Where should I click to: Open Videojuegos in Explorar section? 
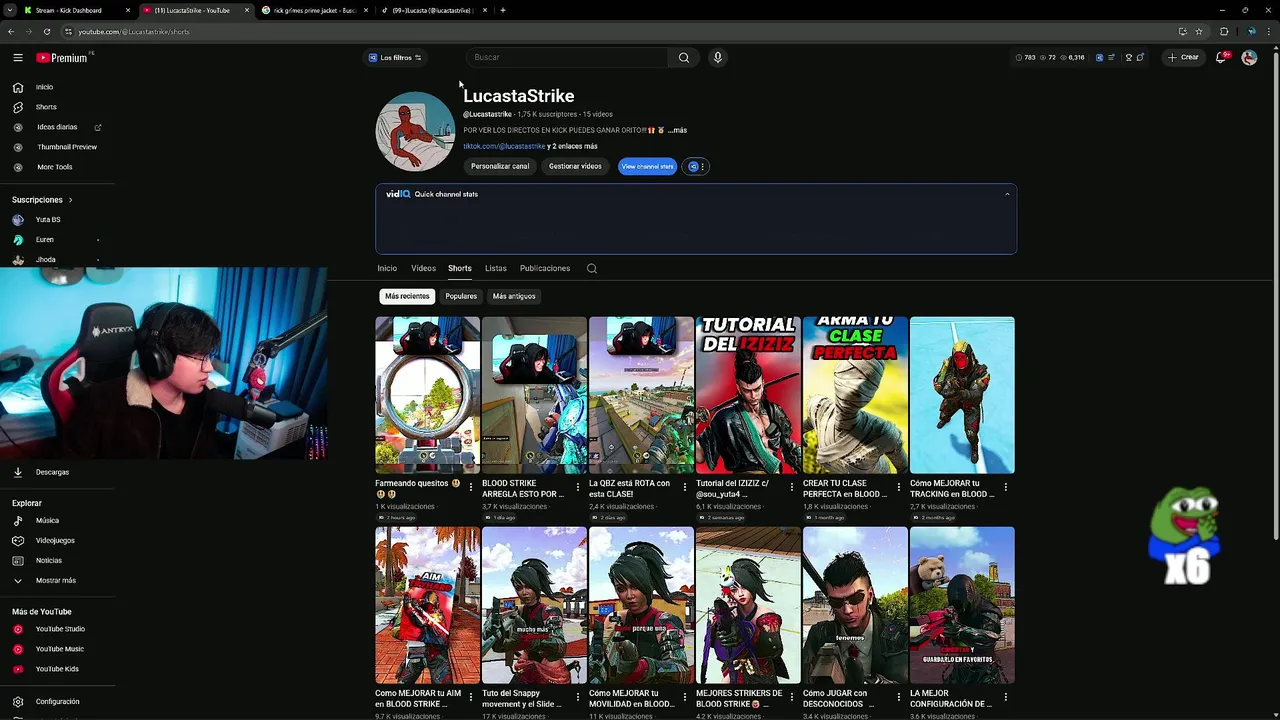pyautogui.click(x=57, y=540)
